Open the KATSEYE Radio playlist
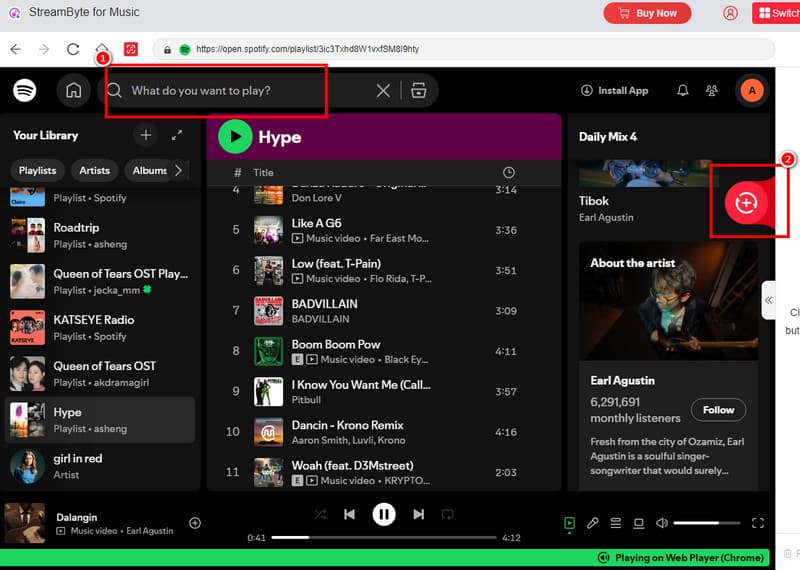This screenshot has width=800, height=570. click(x=100, y=327)
